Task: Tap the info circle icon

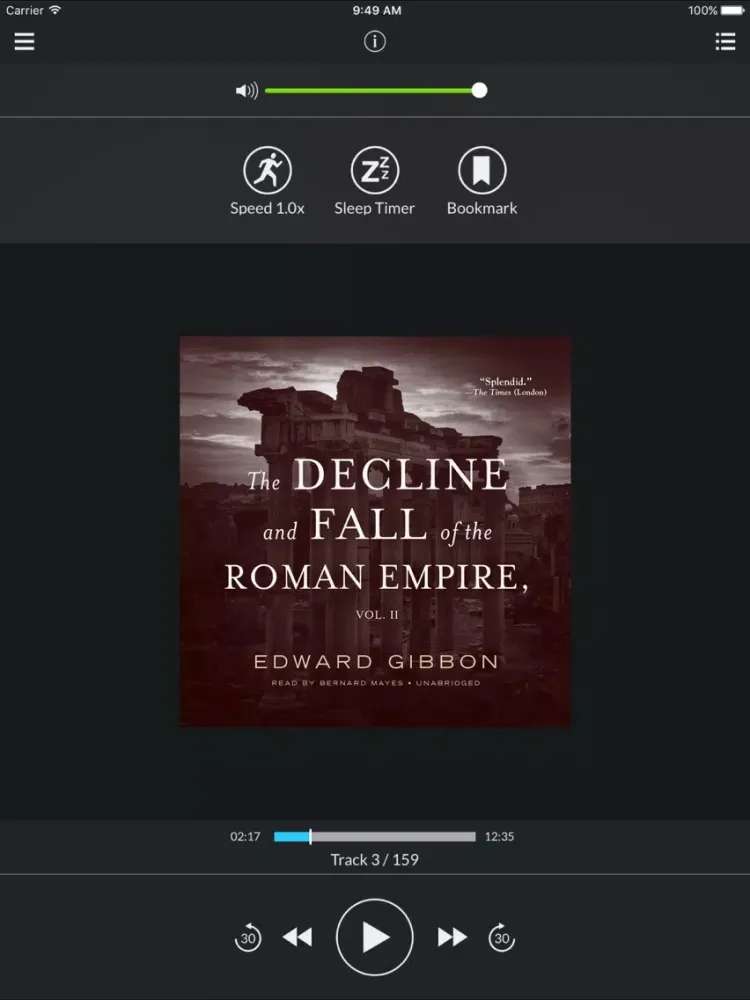Action: pos(374,42)
